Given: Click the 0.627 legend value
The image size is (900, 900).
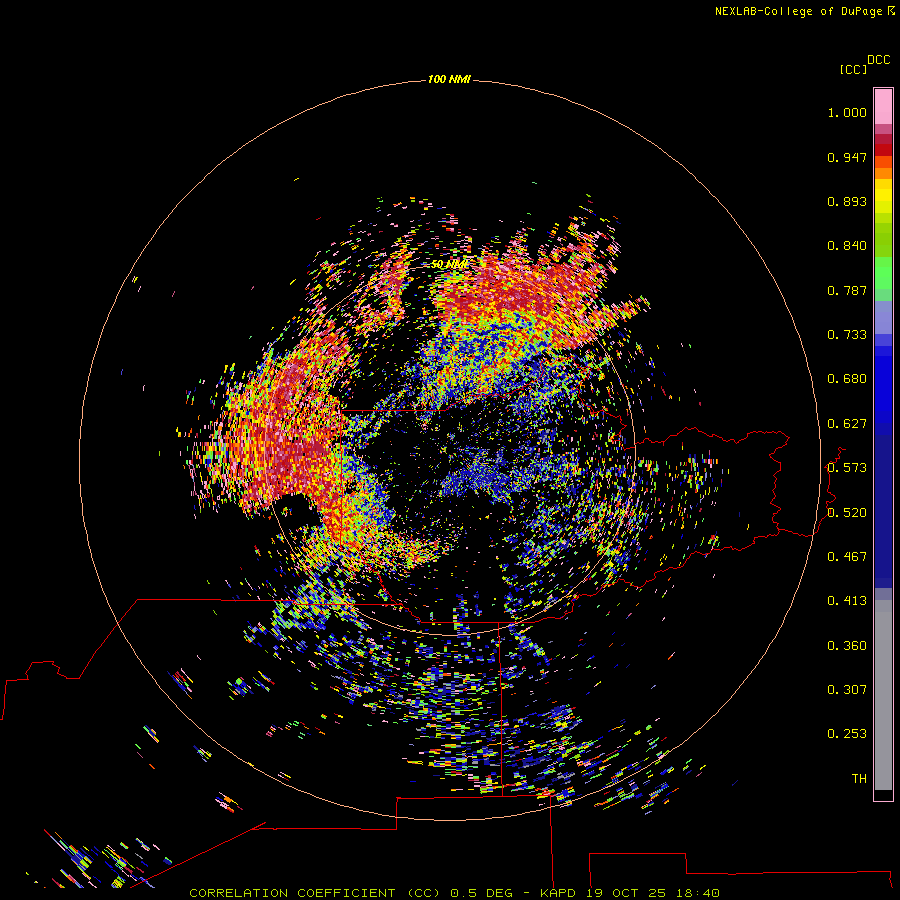Looking at the screenshot, I should click(847, 424).
